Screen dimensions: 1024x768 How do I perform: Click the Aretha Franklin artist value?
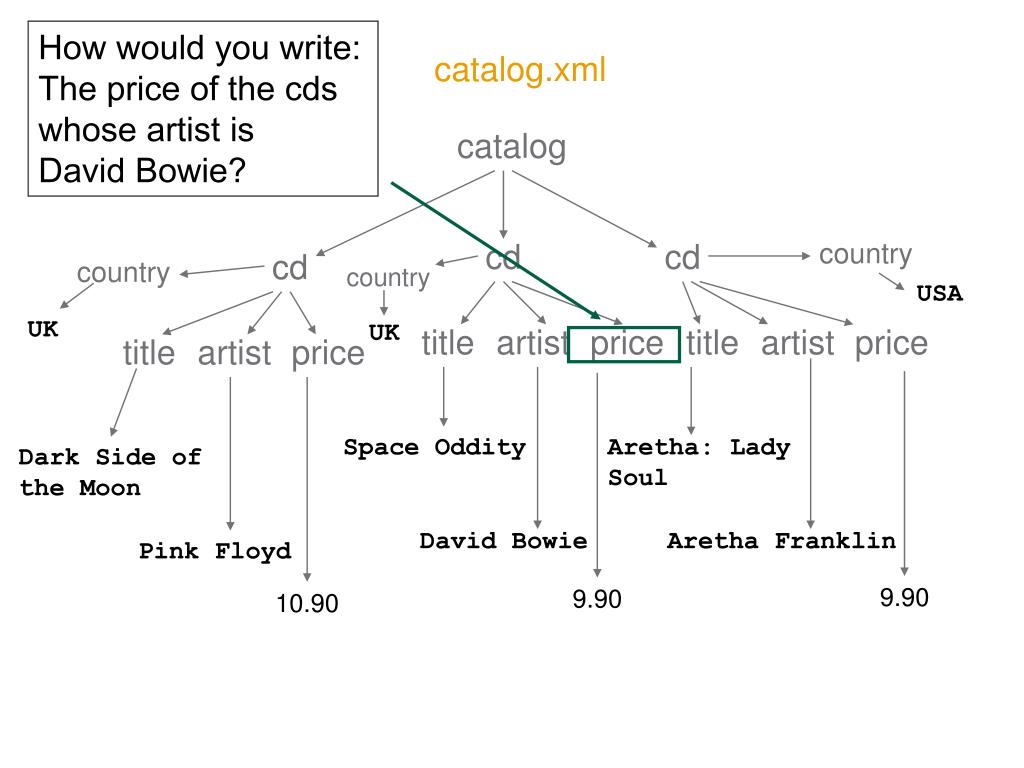[x=781, y=541]
